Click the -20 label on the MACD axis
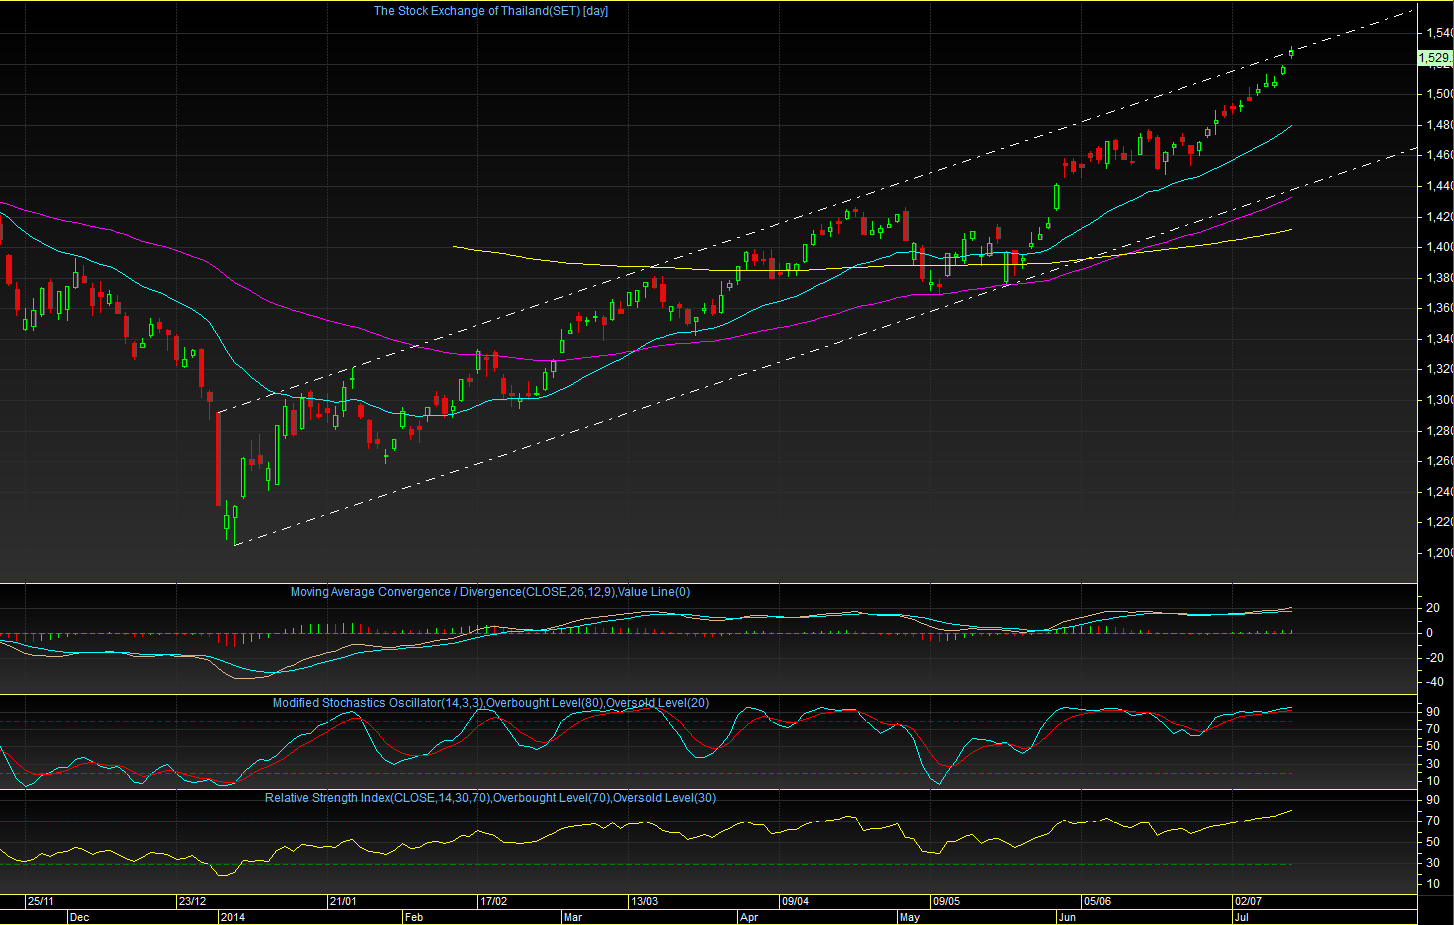The height and width of the screenshot is (925, 1454). click(x=1434, y=657)
